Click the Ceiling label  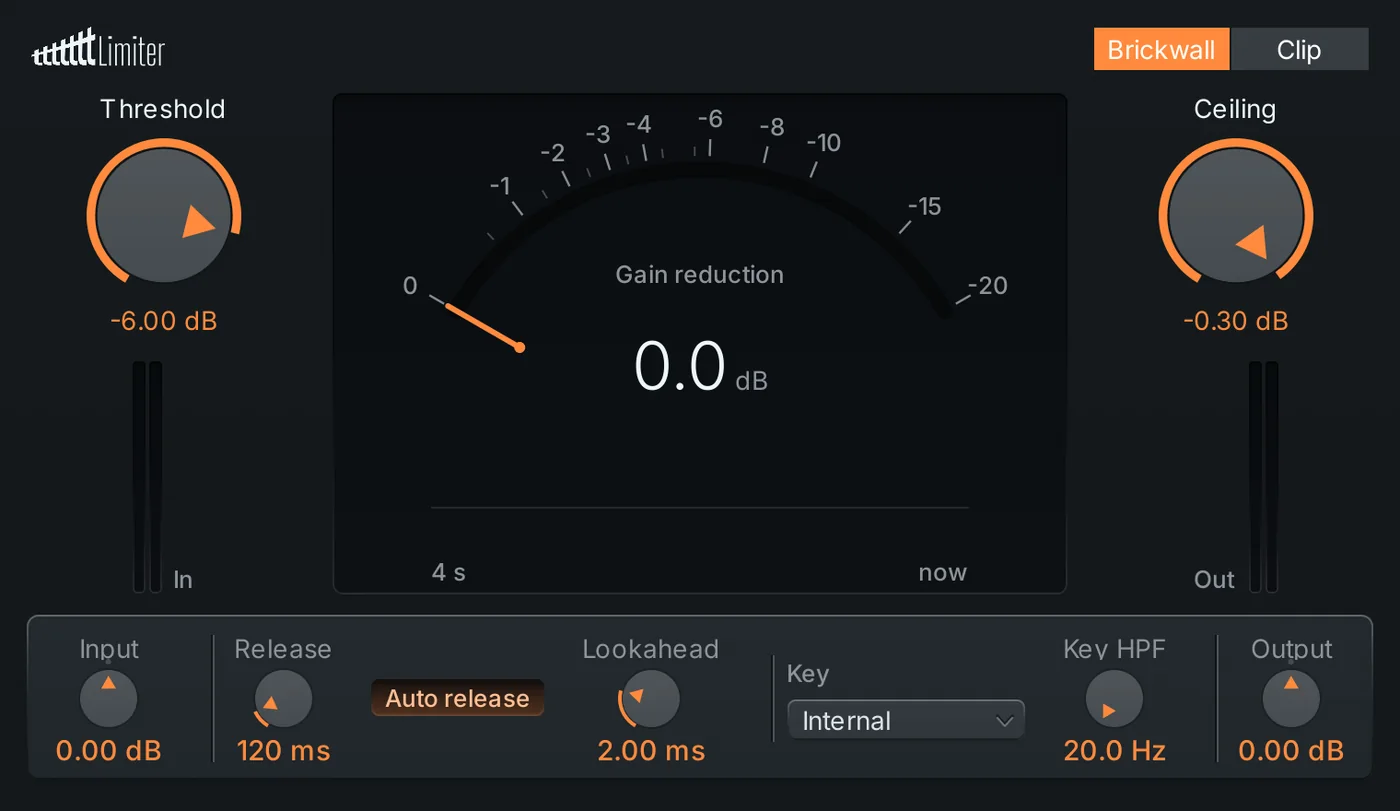(x=1235, y=109)
